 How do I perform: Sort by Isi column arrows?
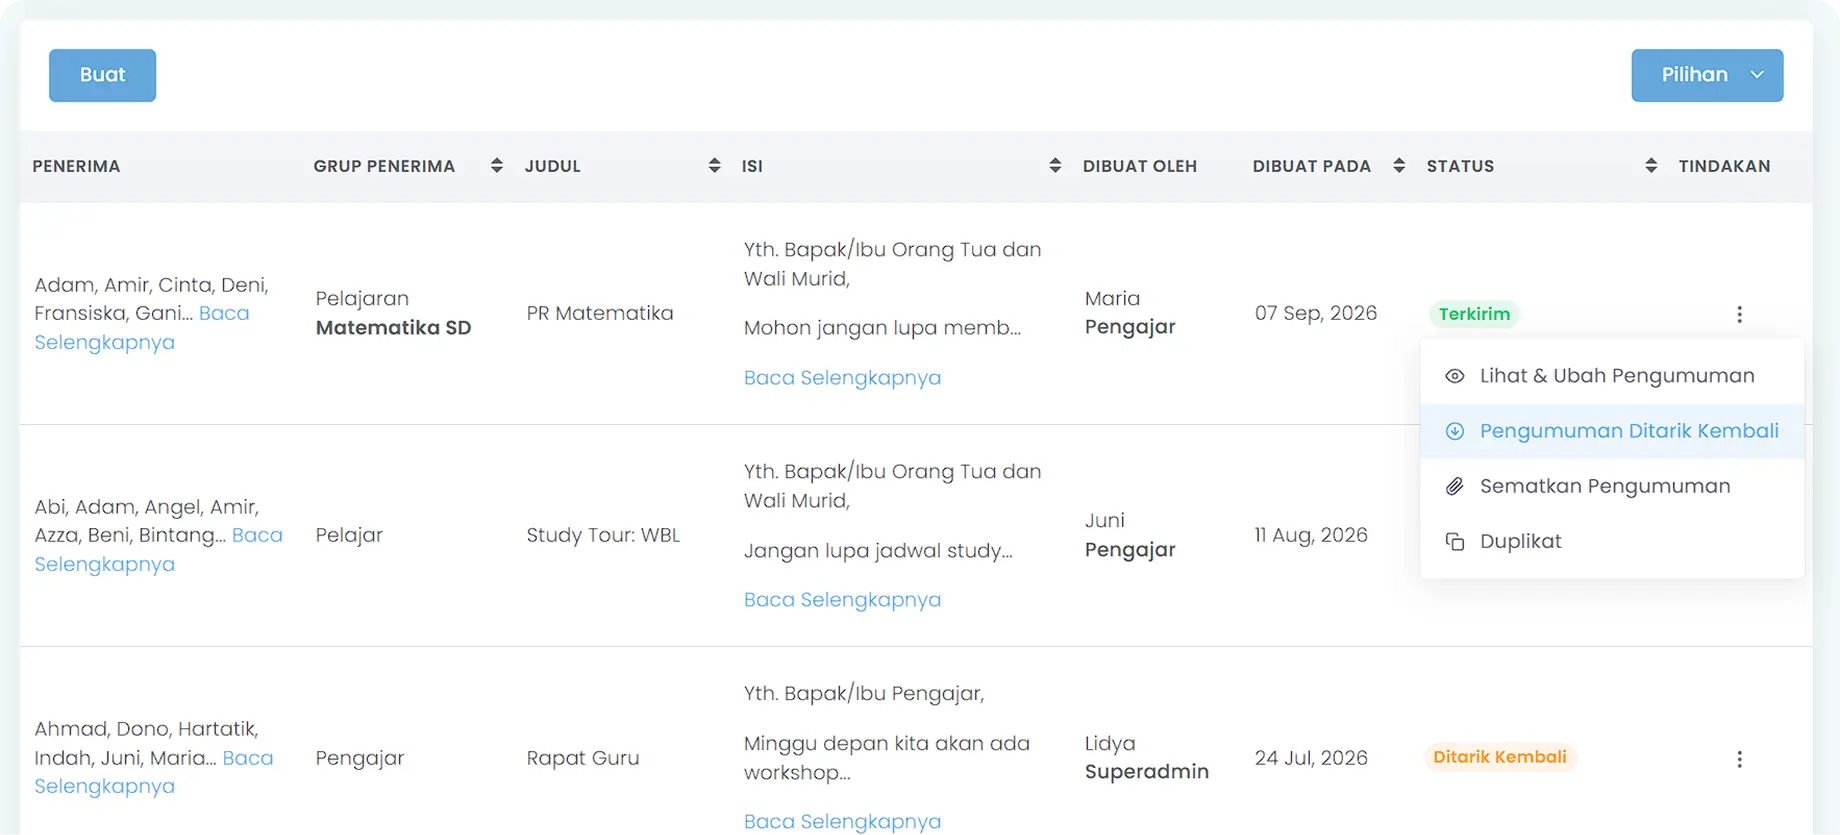[1055, 166]
